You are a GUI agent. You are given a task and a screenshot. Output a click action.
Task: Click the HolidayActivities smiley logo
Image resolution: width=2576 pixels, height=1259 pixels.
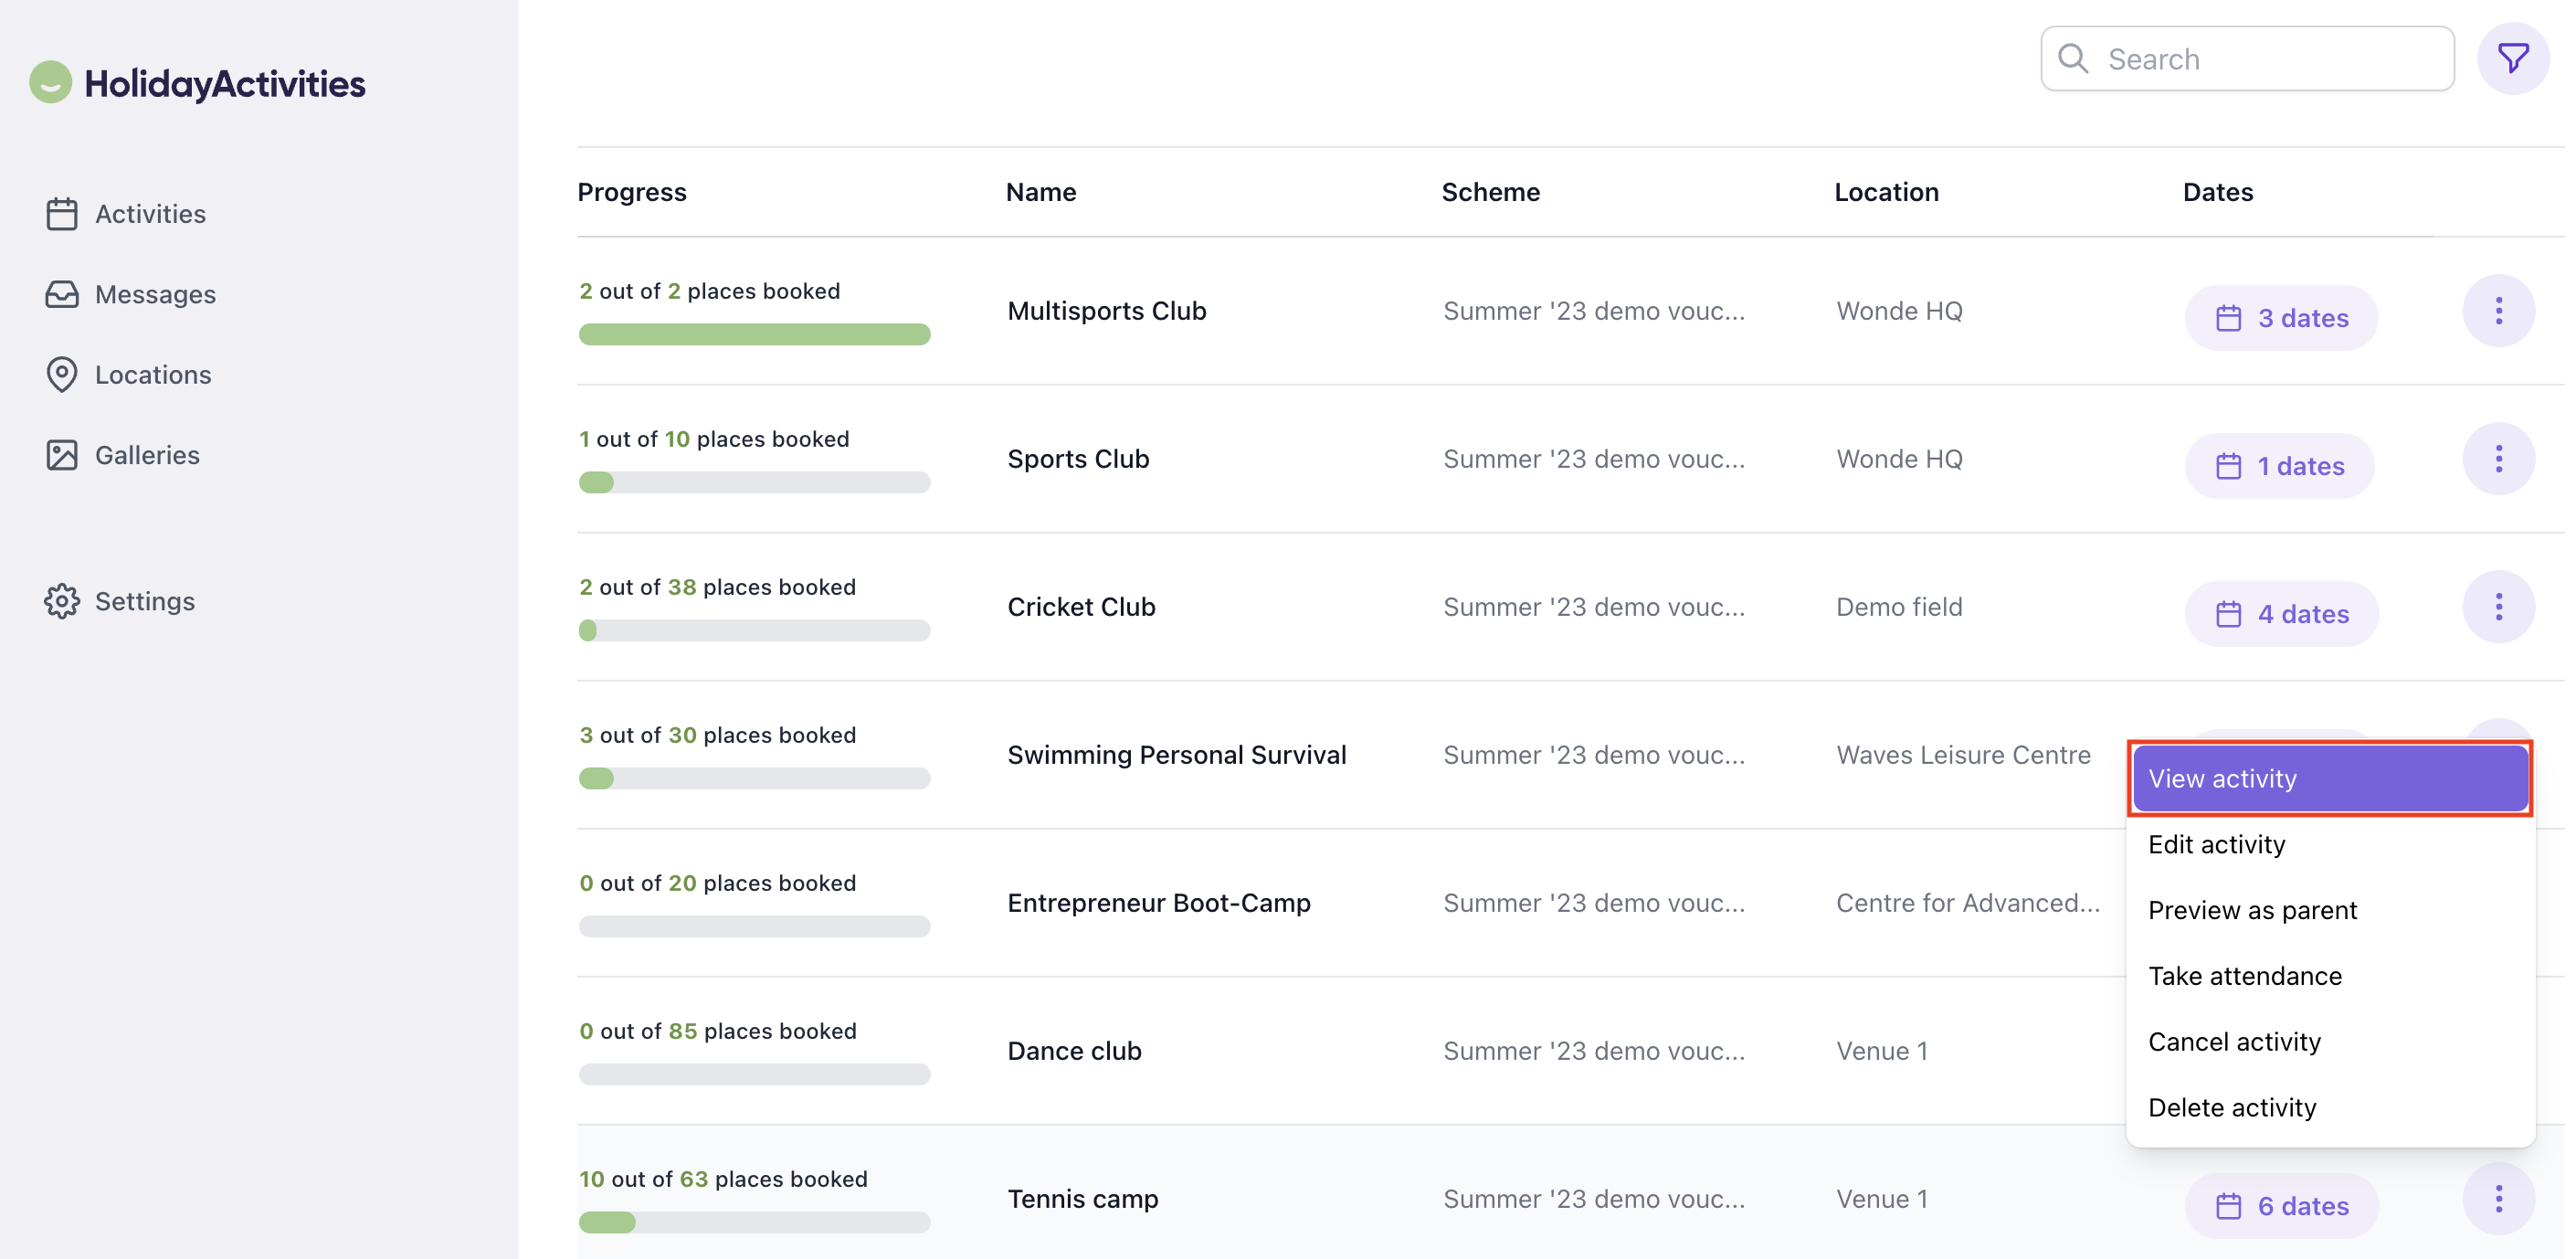point(51,83)
